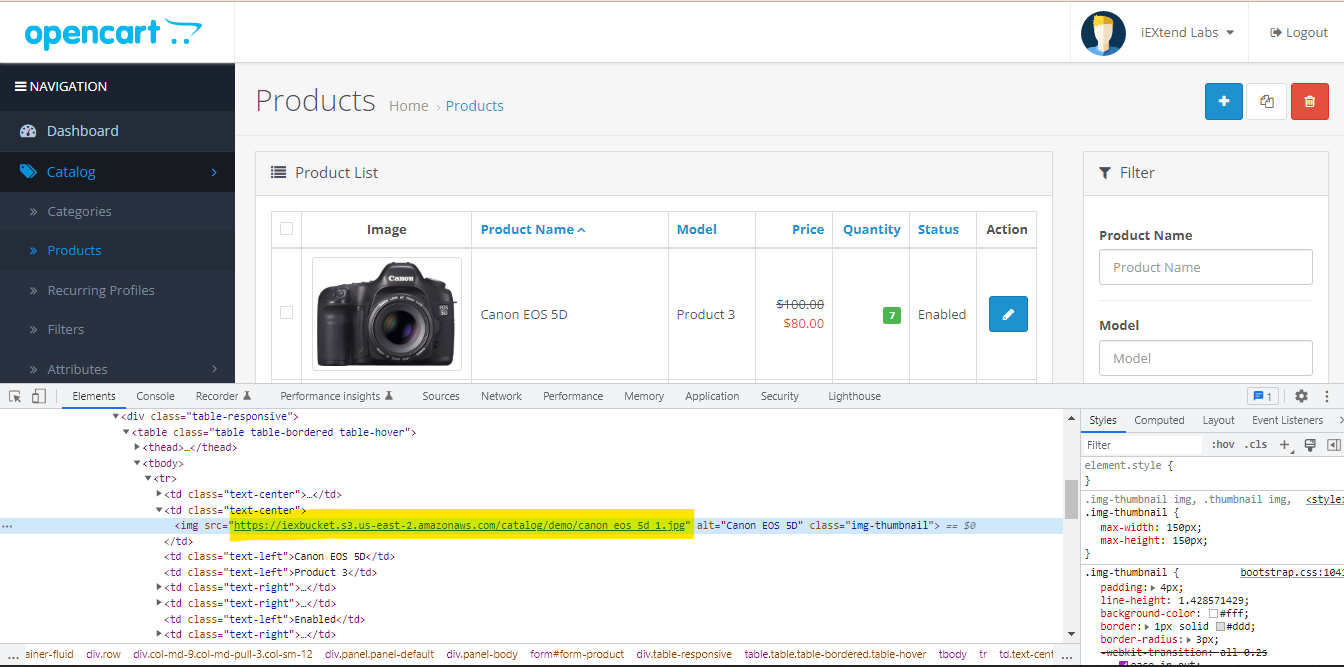Switch to Sources tab

(441, 396)
